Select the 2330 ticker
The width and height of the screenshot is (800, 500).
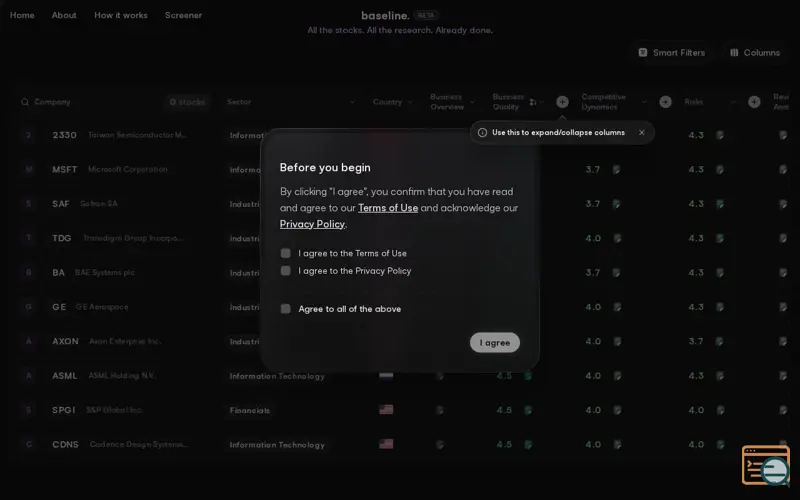point(64,135)
